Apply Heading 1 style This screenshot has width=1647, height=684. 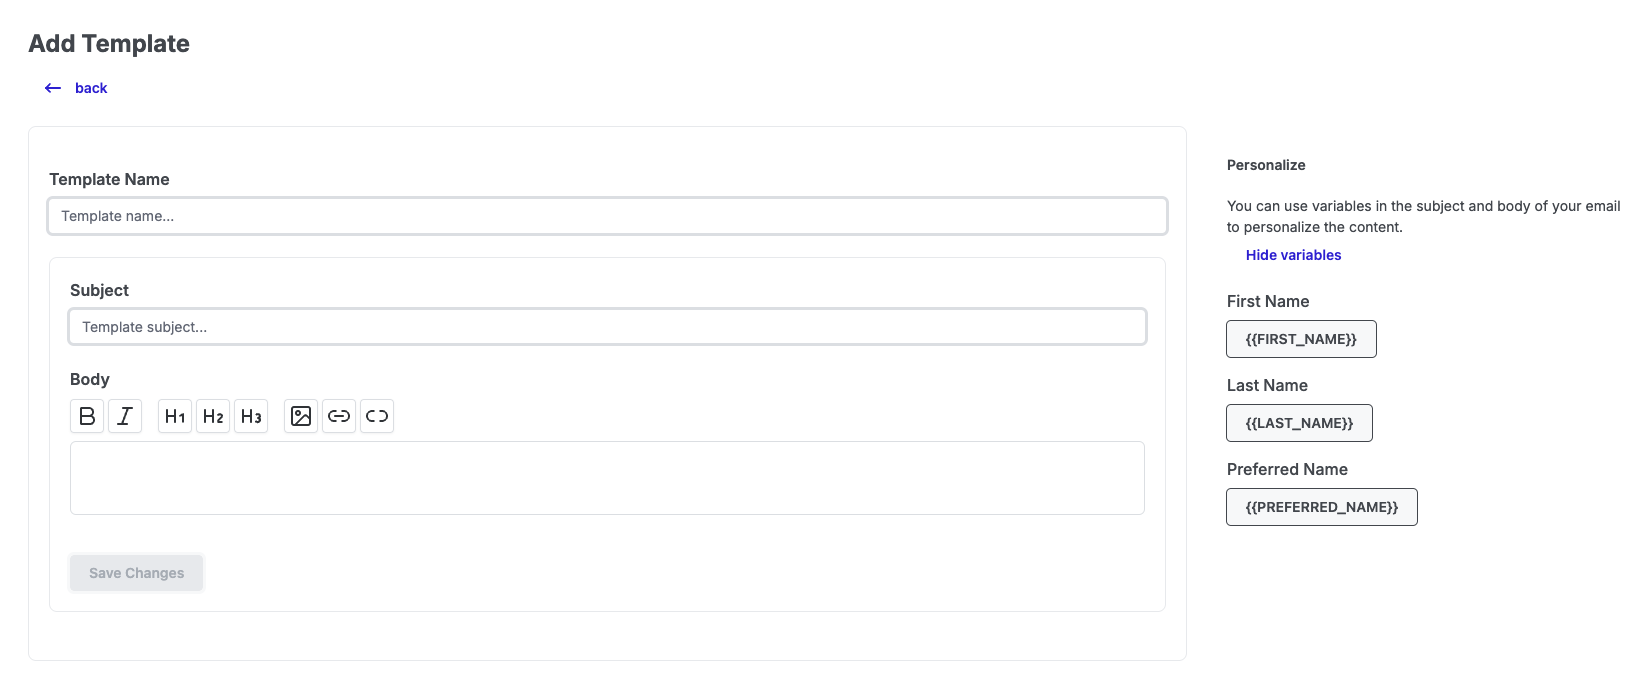tap(175, 416)
